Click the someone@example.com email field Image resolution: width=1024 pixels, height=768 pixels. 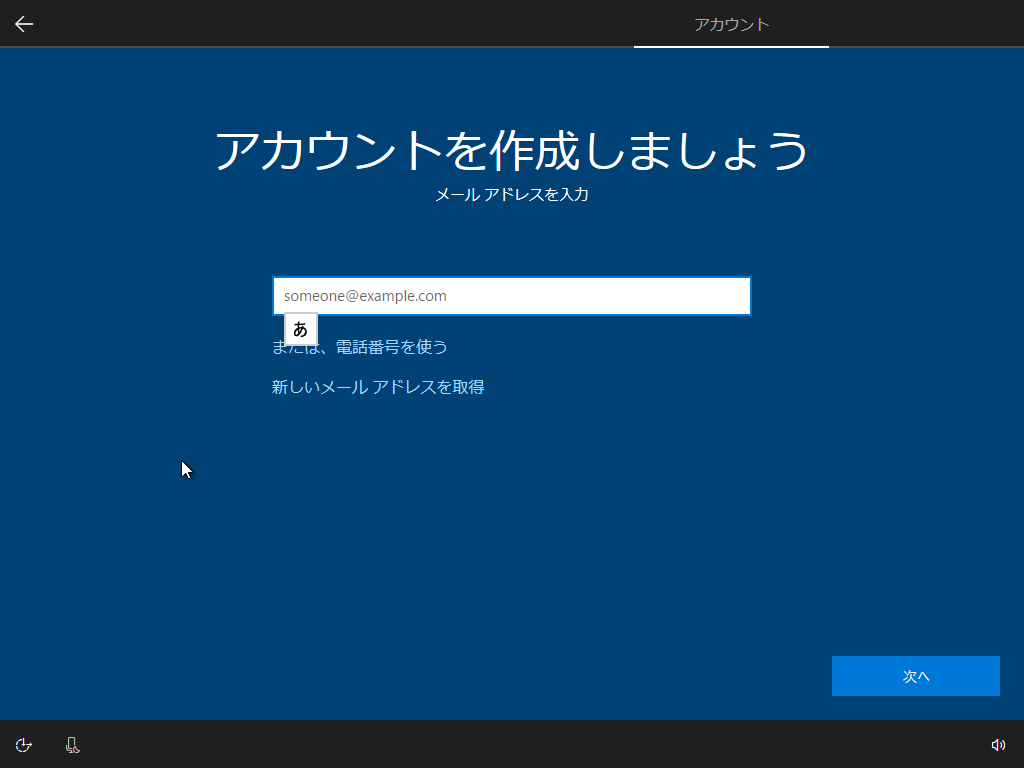[511, 295]
